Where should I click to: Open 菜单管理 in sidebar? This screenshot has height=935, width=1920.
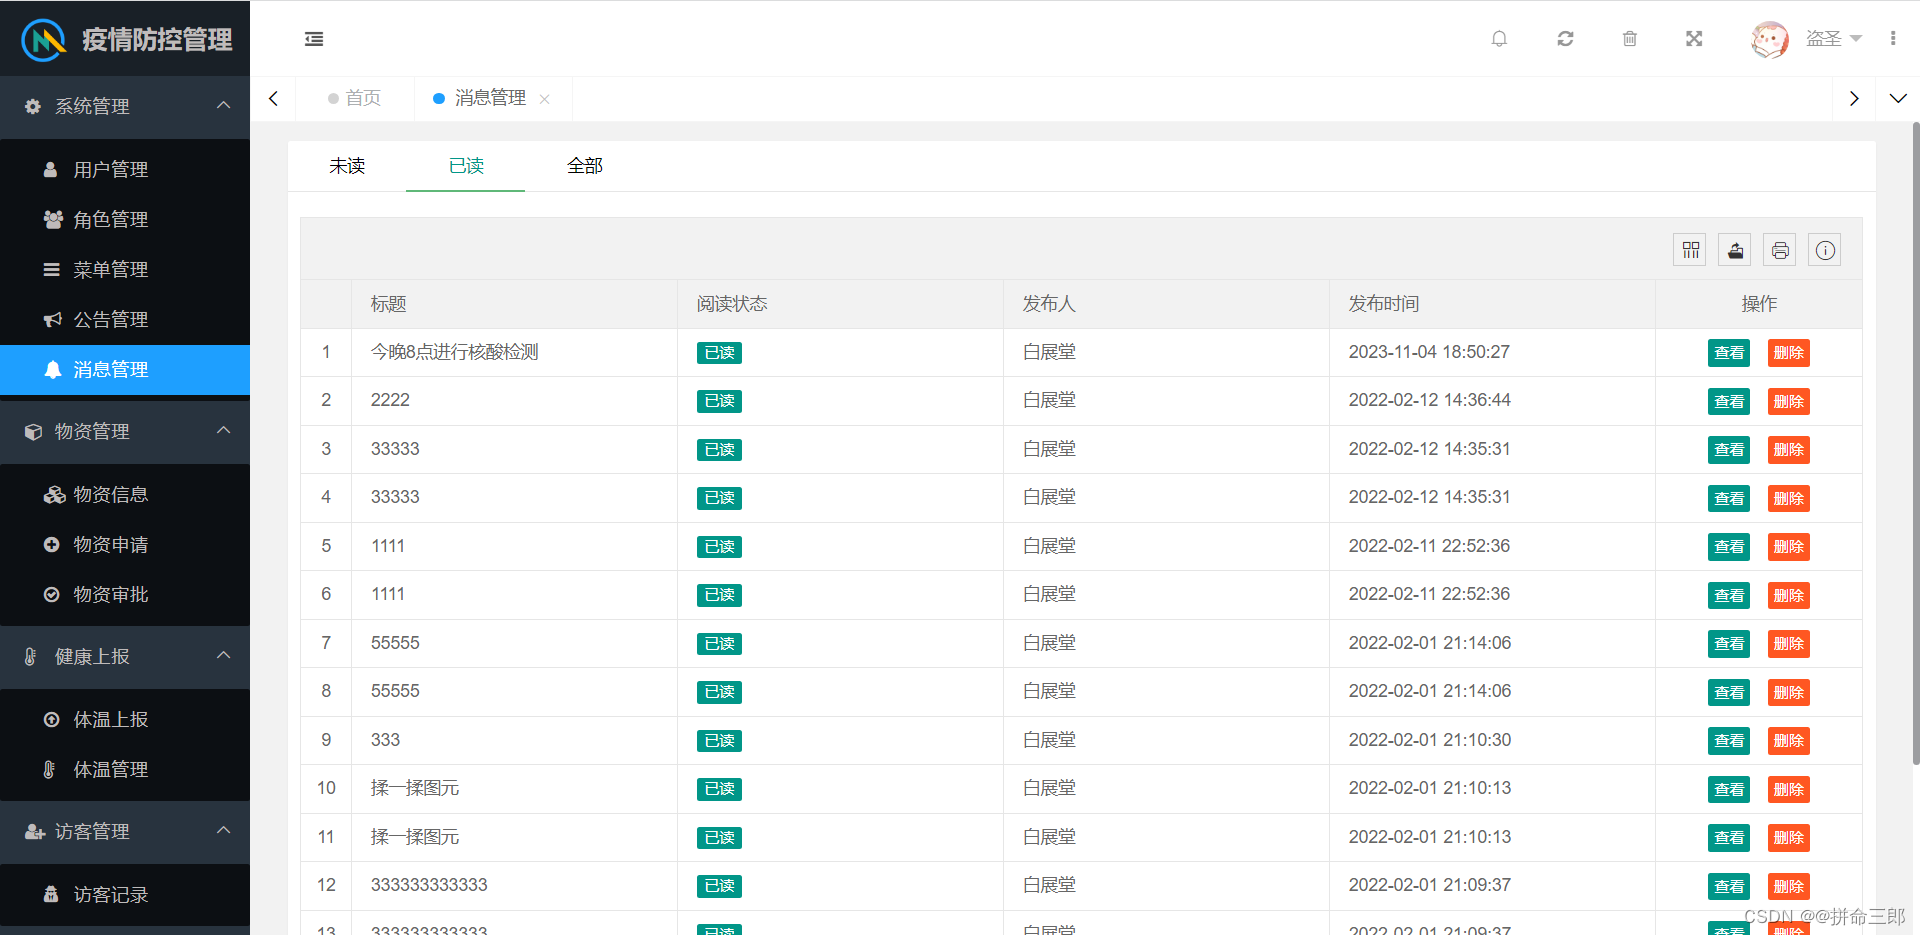[125, 270]
